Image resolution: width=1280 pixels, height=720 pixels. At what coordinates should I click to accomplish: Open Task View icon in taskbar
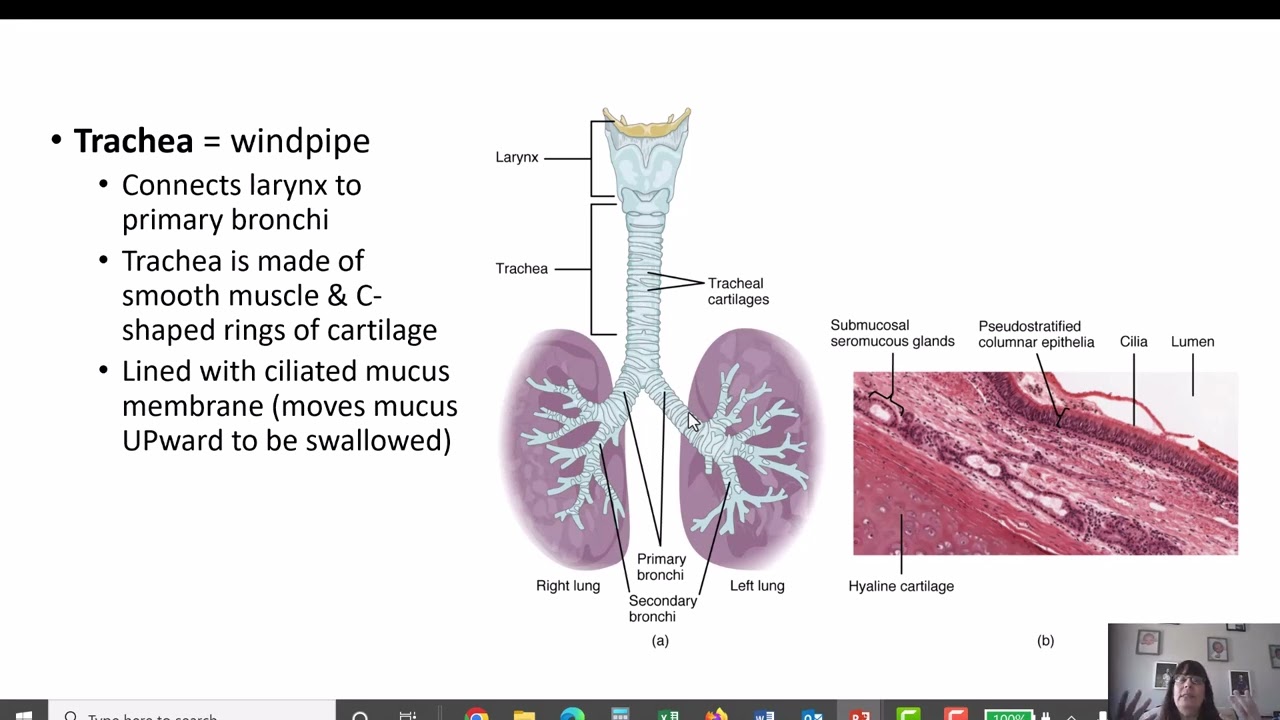tap(408, 715)
